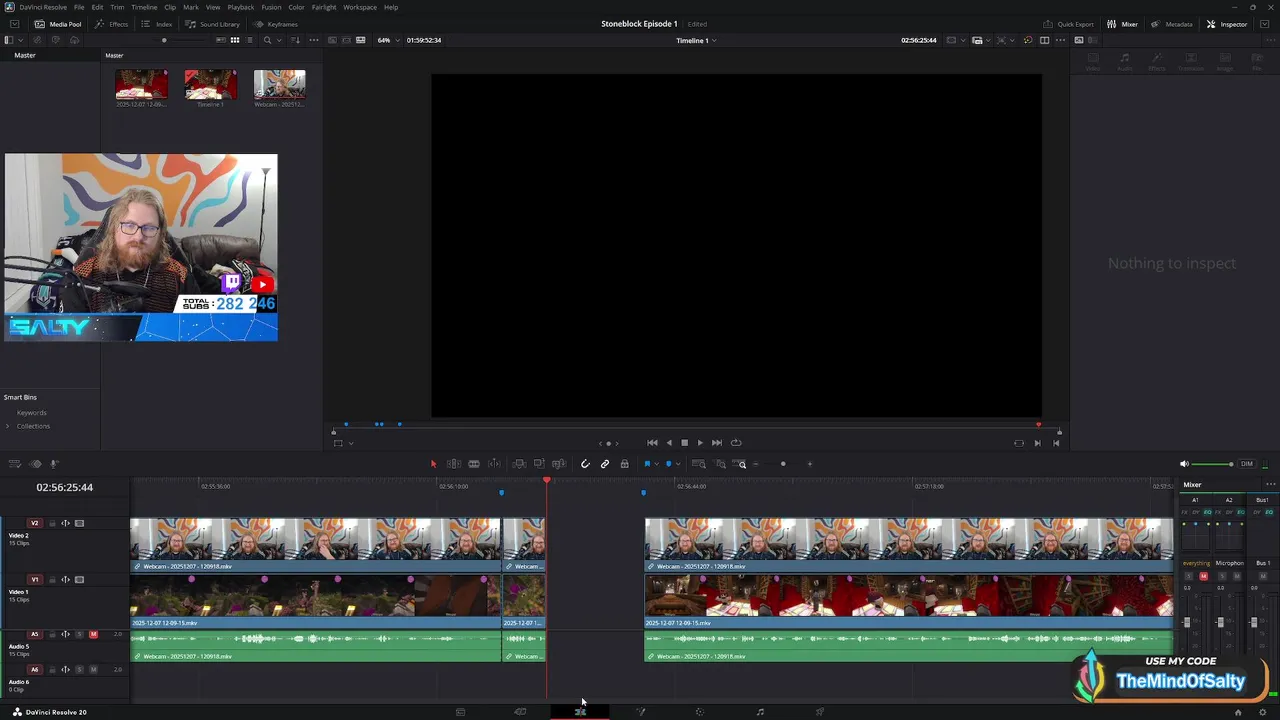Click the Quick Export button
The image size is (1280, 720).
(x=1068, y=24)
